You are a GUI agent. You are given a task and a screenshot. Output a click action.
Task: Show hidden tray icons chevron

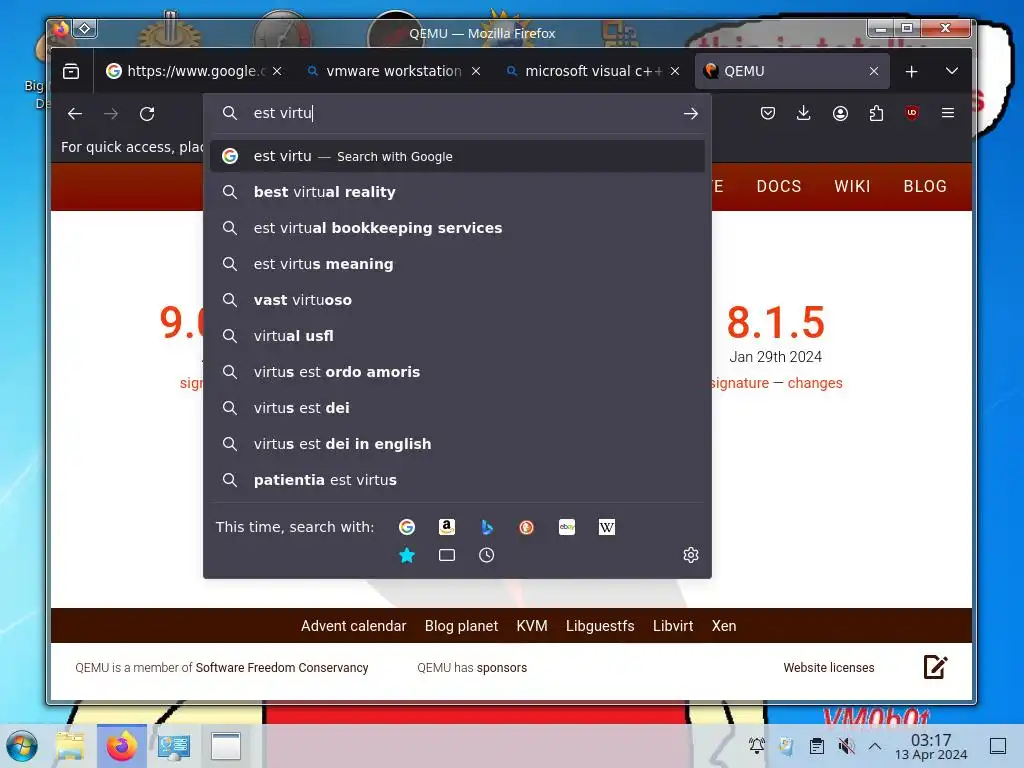click(875, 746)
